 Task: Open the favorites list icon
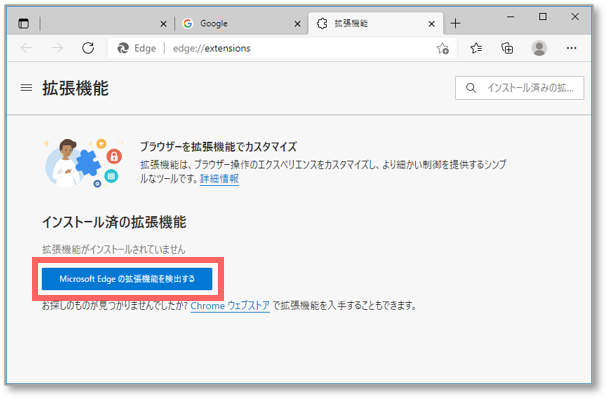point(476,48)
